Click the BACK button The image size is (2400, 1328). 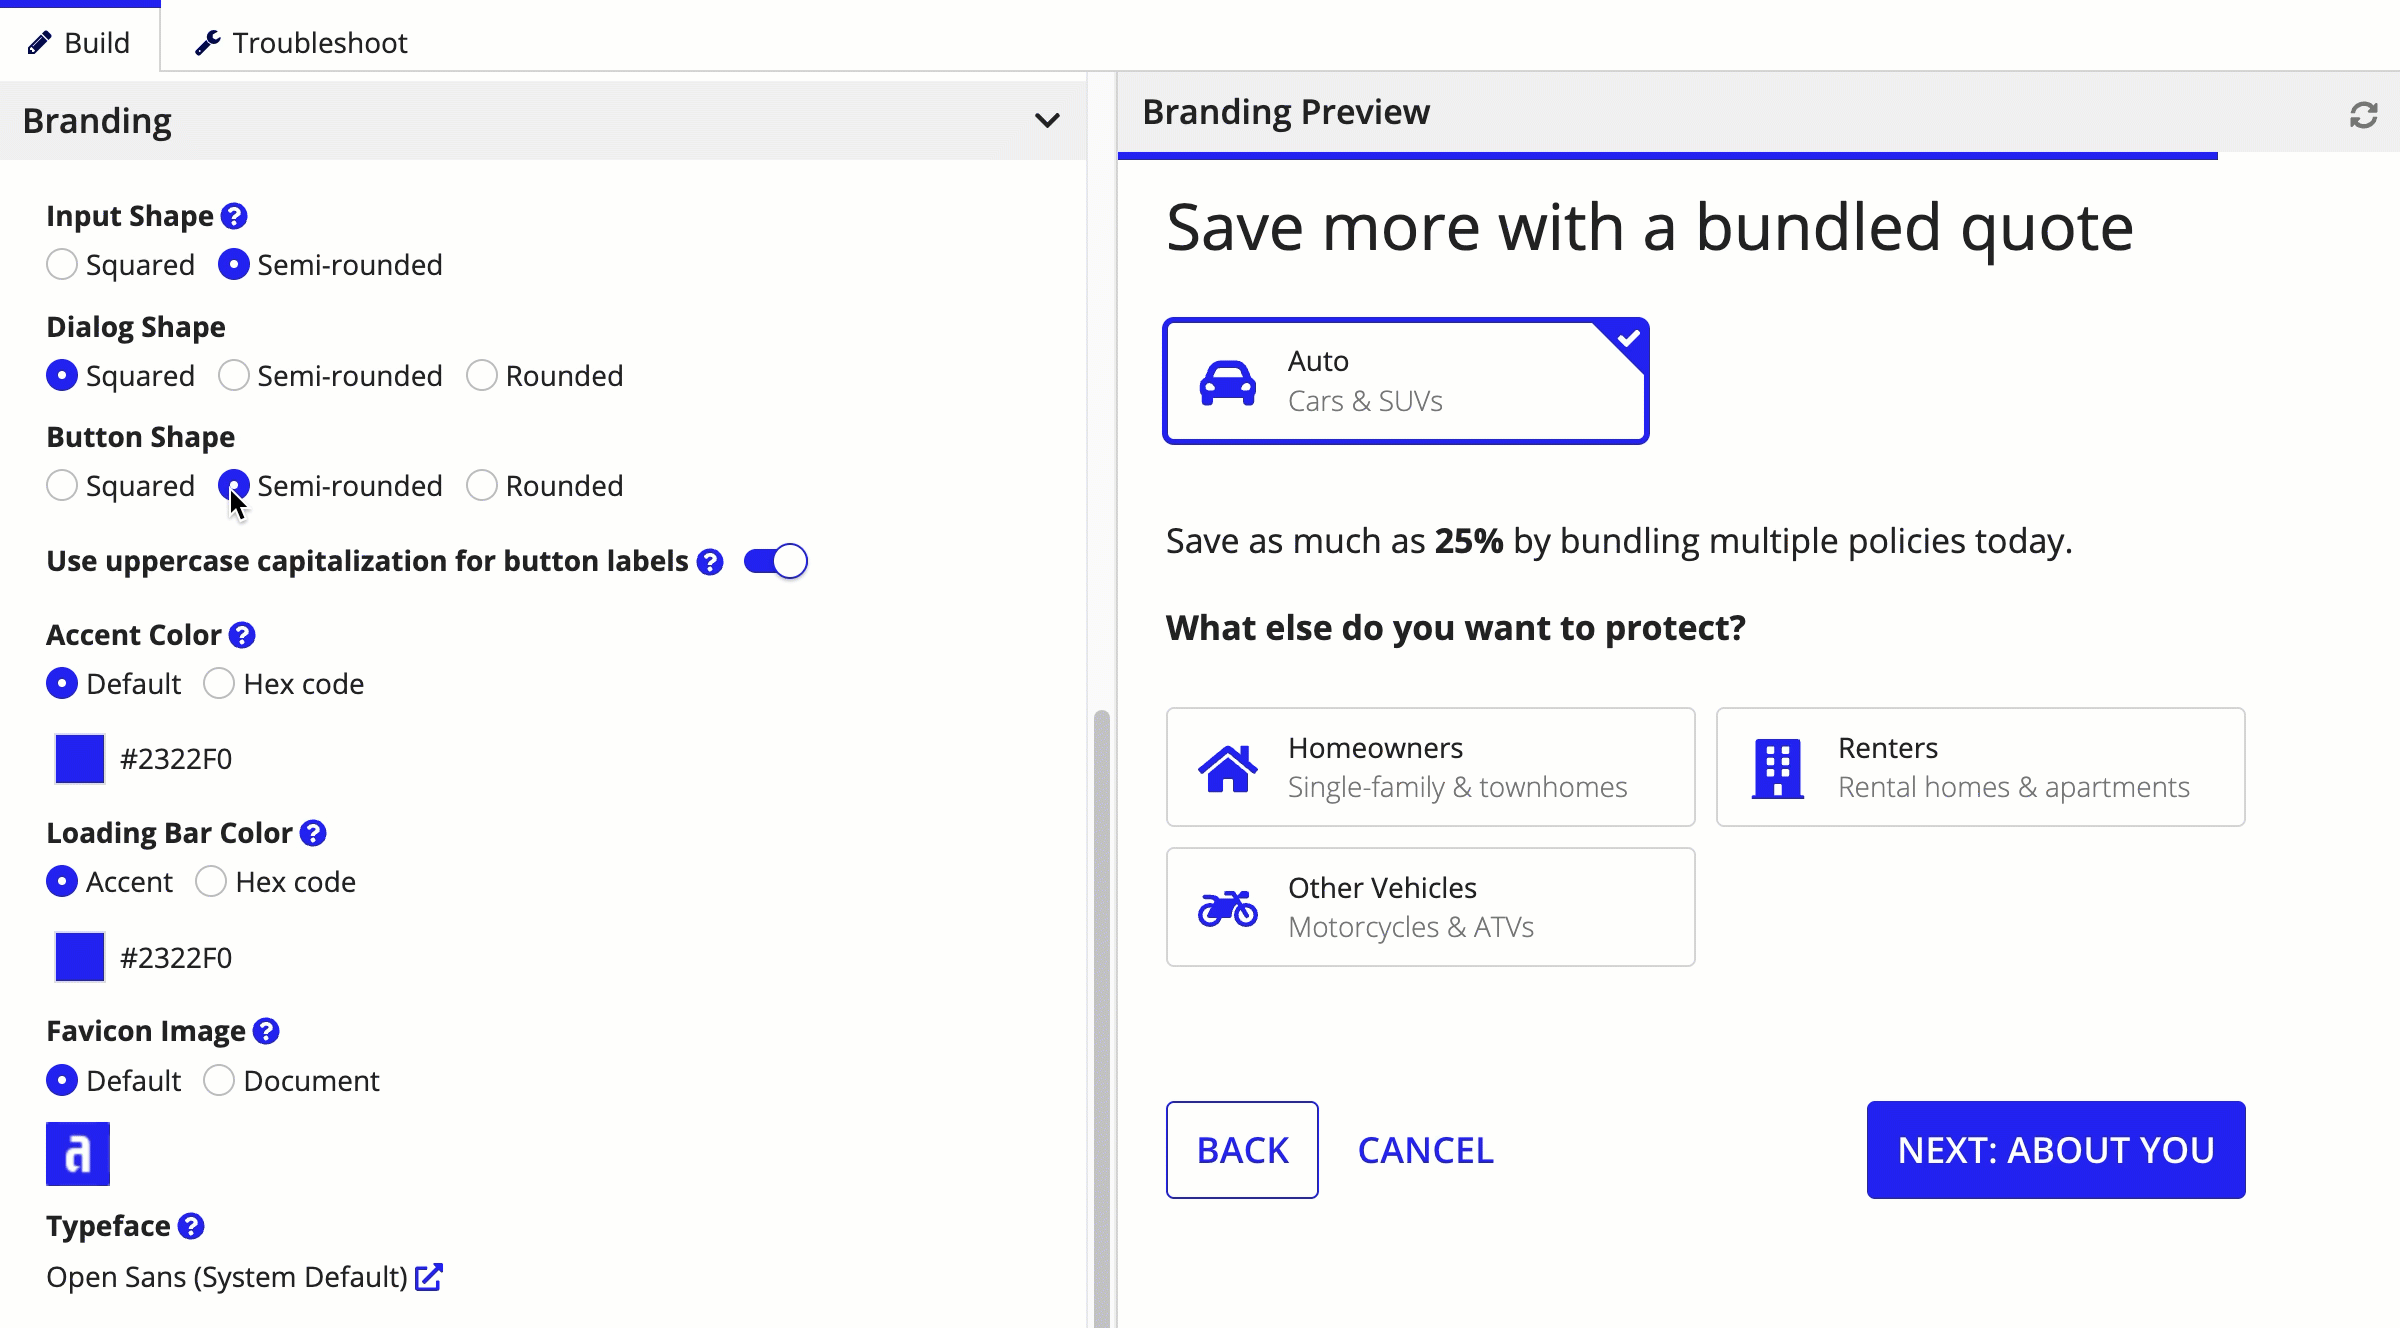(x=1242, y=1150)
